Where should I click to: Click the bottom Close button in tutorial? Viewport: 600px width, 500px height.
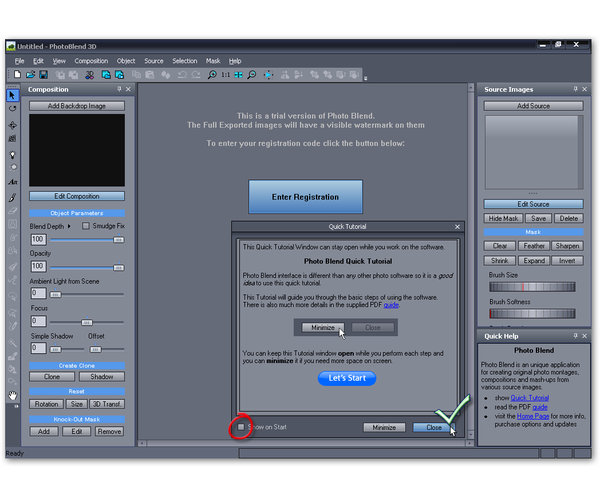coord(434,427)
